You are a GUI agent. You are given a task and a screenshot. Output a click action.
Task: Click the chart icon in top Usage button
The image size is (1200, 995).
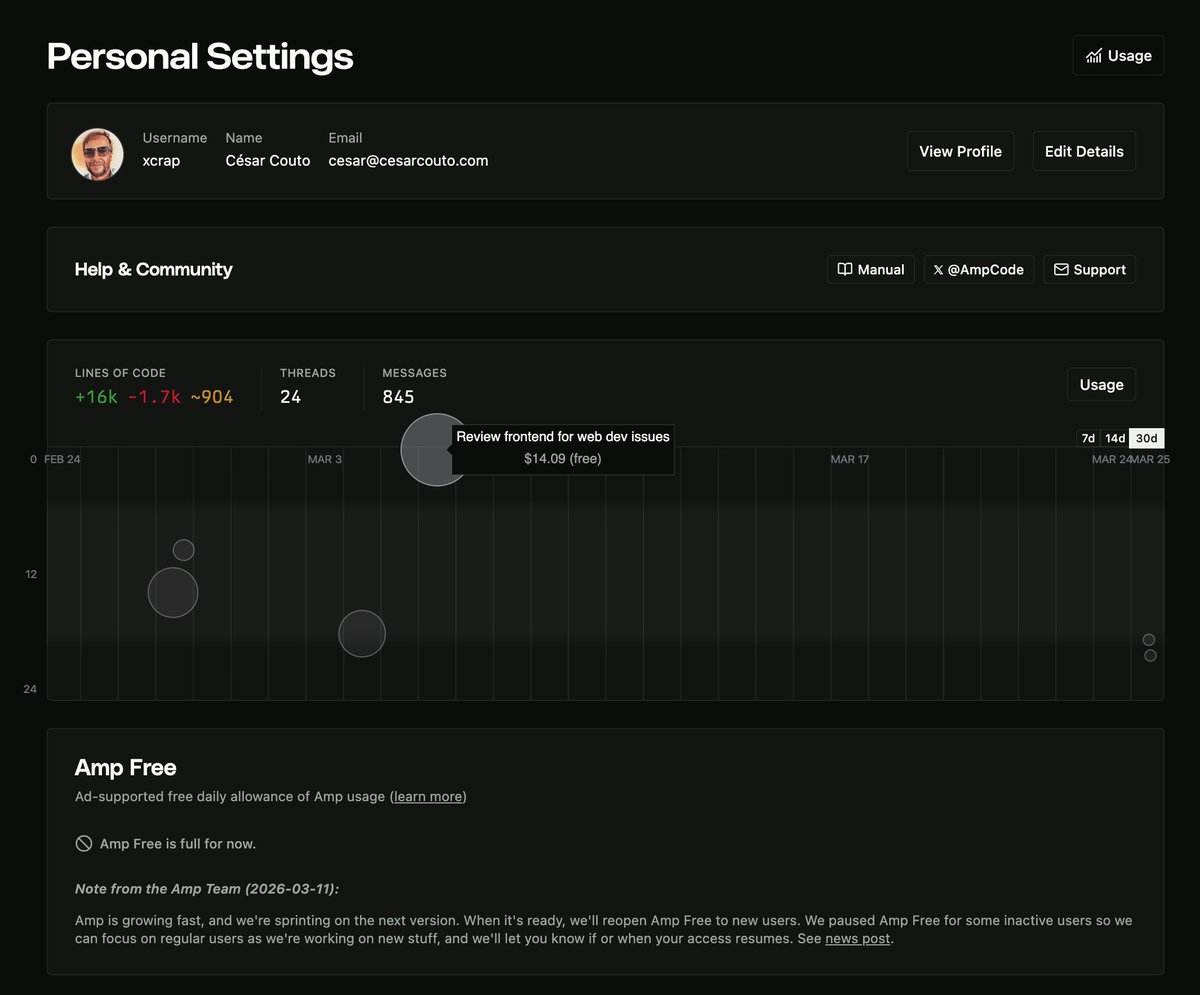(x=1094, y=56)
